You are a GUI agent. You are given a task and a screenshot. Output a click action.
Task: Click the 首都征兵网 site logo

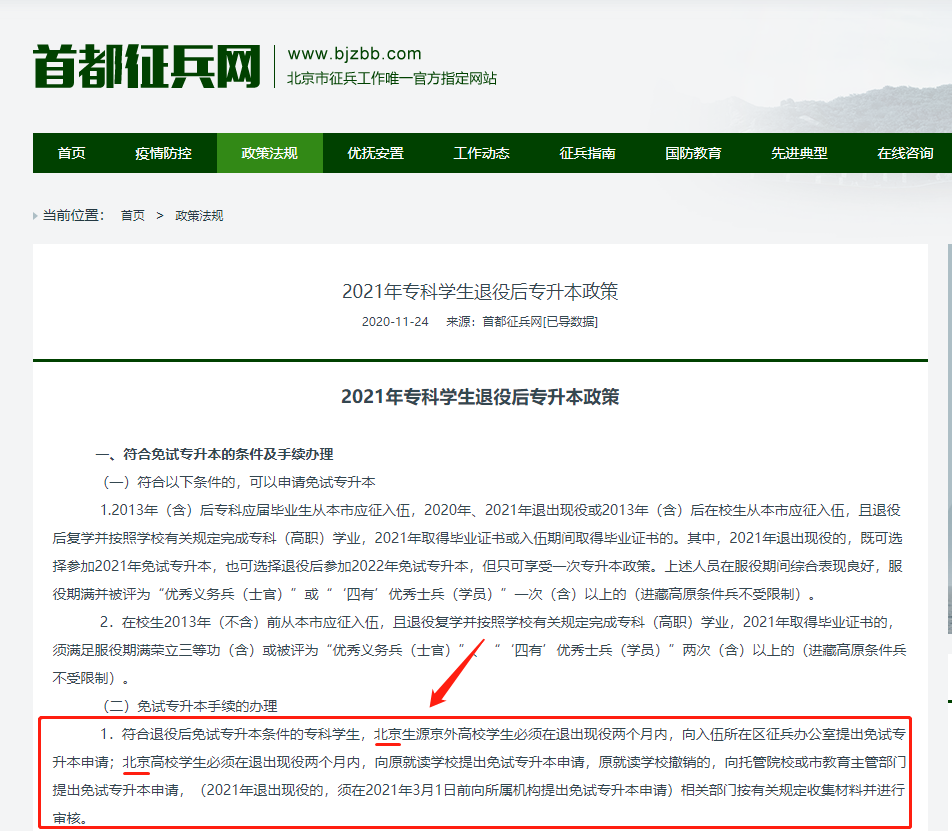146,66
